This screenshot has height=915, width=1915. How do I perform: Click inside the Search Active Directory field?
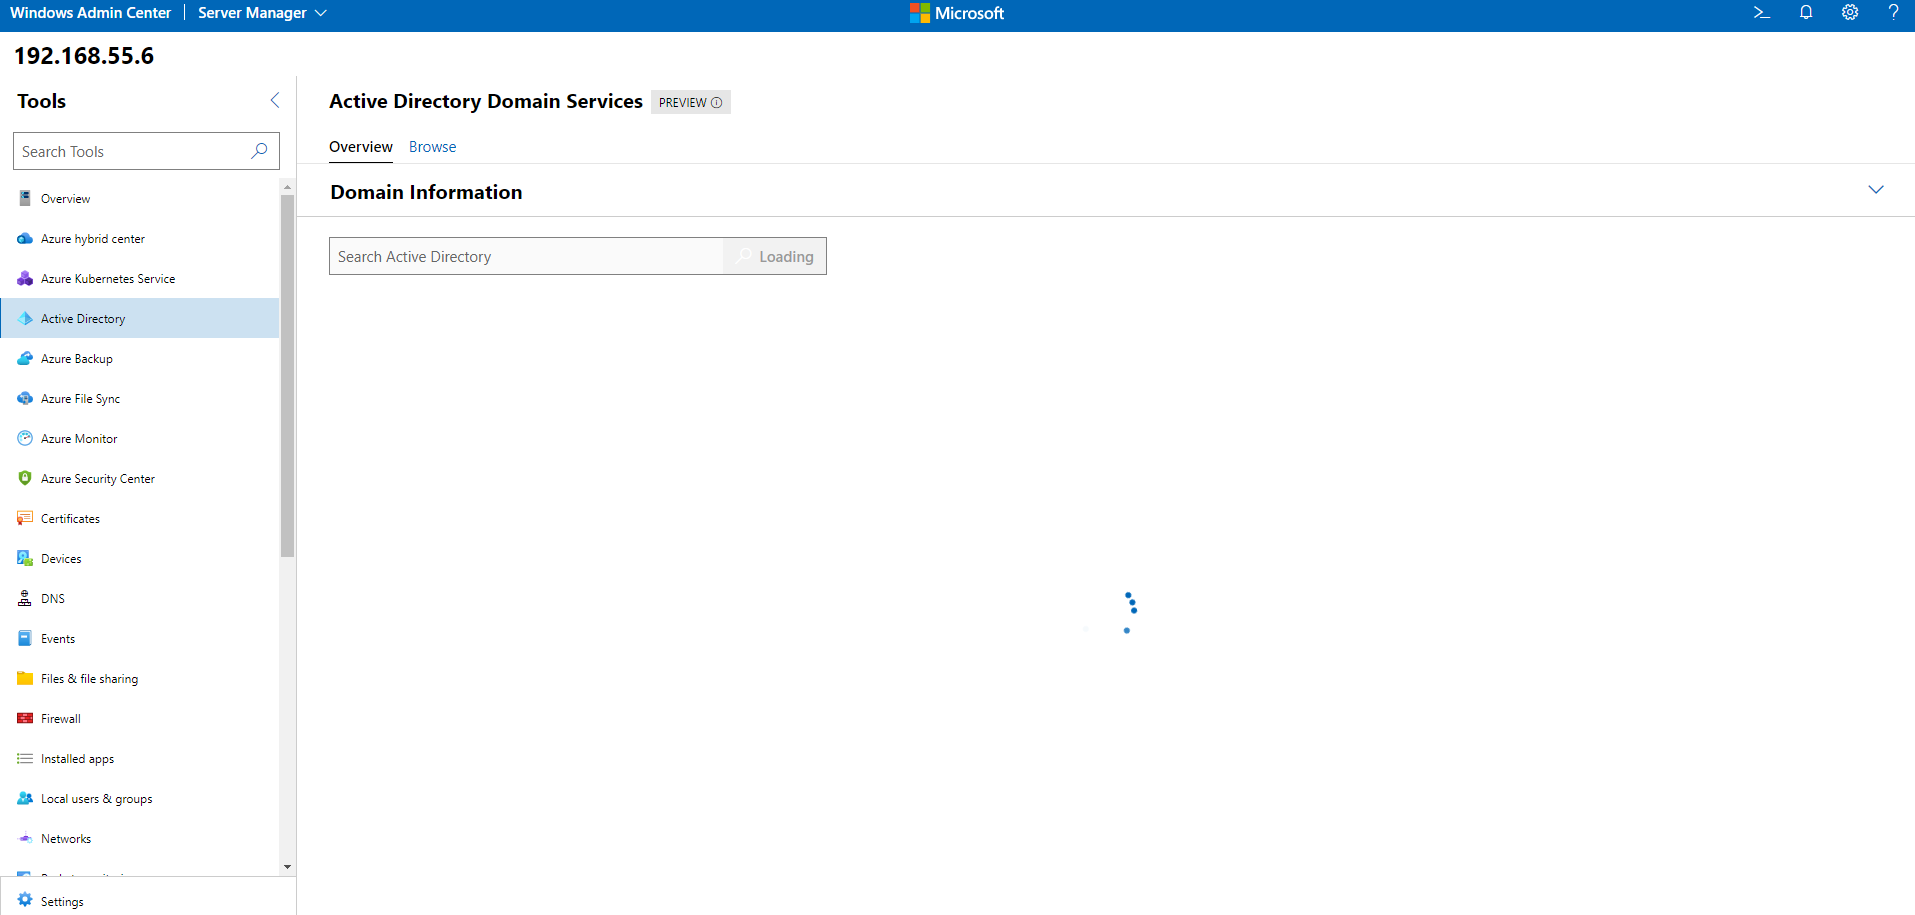(520, 256)
